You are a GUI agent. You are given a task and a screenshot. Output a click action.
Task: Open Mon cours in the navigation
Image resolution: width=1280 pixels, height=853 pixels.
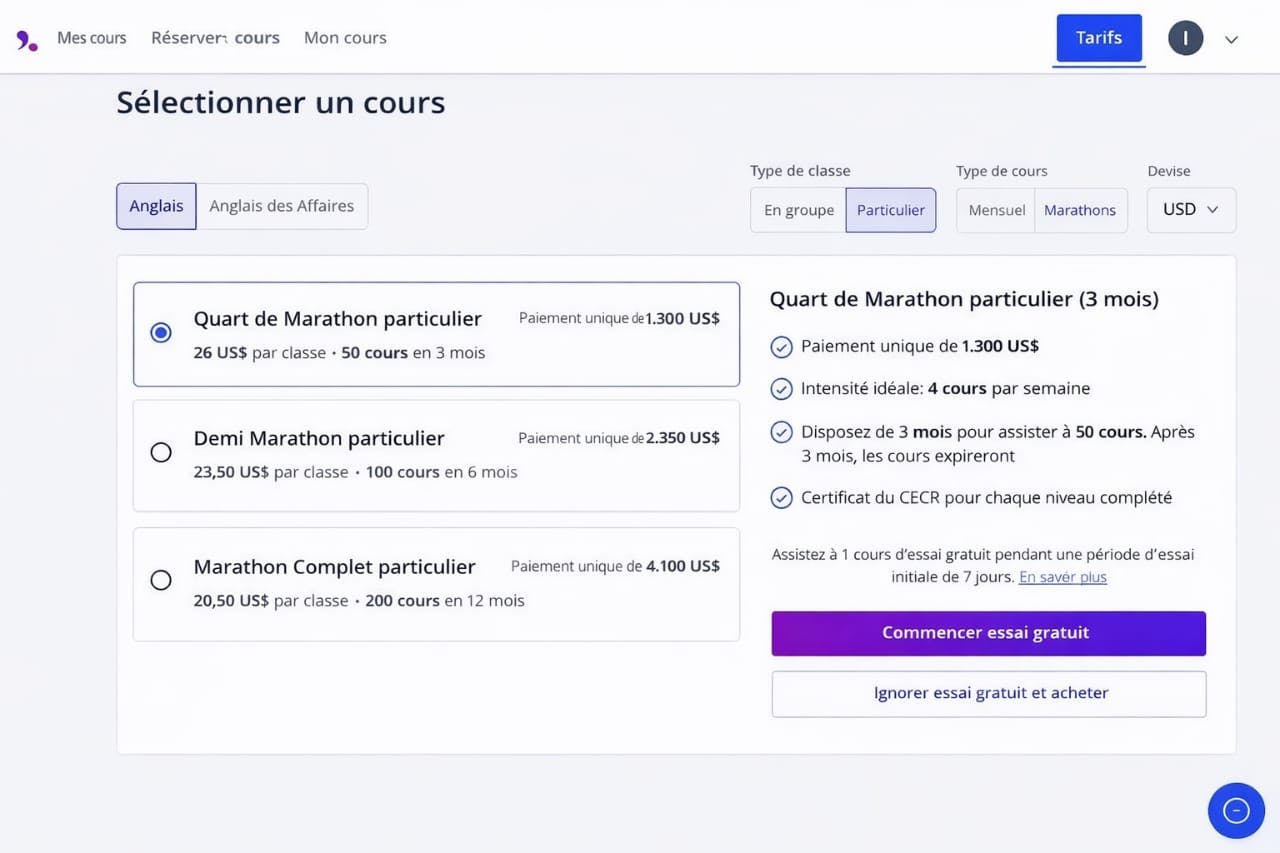[x=345, y=38]
